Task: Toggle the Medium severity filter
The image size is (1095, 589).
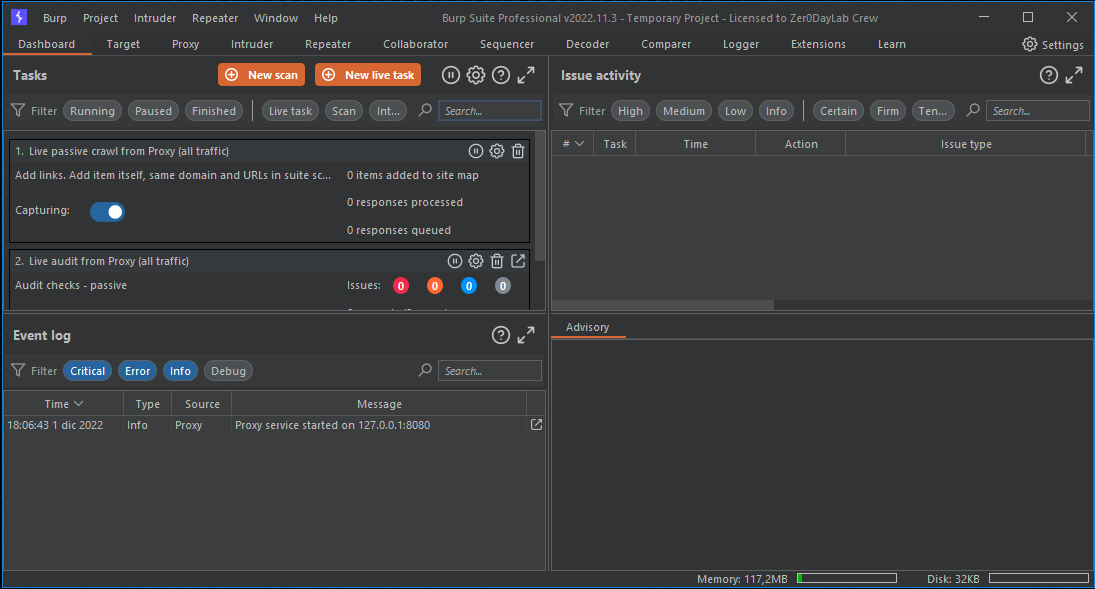Action: click(x=684, y=111)
